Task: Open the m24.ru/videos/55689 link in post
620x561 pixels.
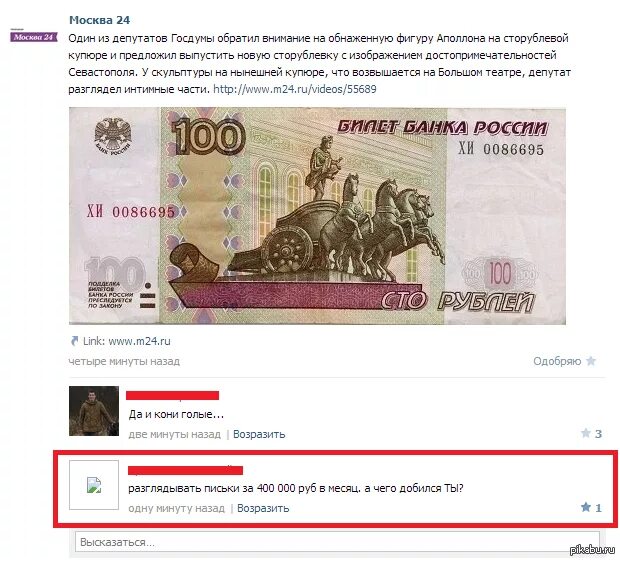Action: coord(295,89)
